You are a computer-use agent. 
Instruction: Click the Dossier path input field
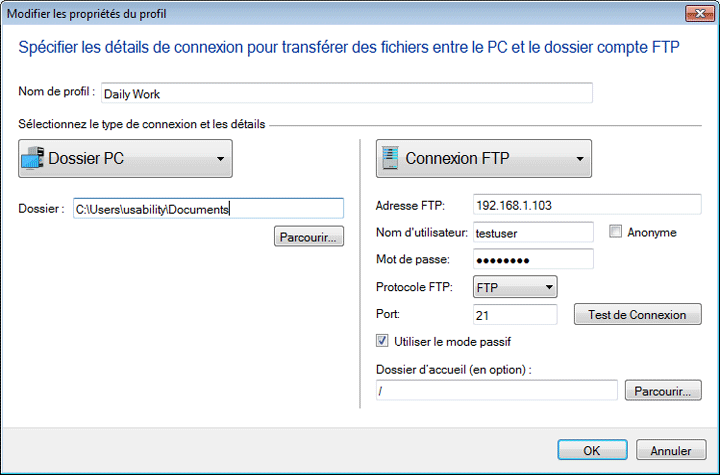[x=208, y=208]
